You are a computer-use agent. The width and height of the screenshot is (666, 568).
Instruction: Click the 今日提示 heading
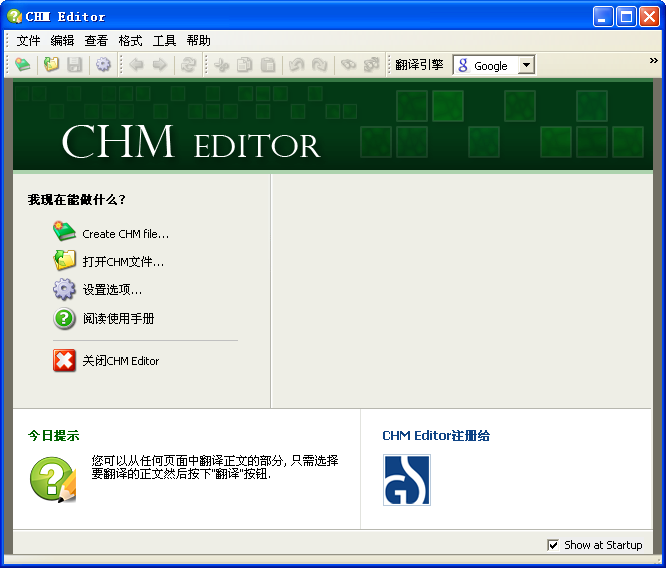point(54,435)
